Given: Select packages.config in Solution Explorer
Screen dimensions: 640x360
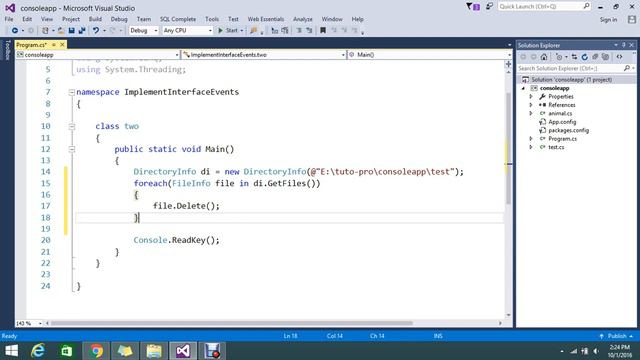Looking at the screenshot, I should (568, 130).
